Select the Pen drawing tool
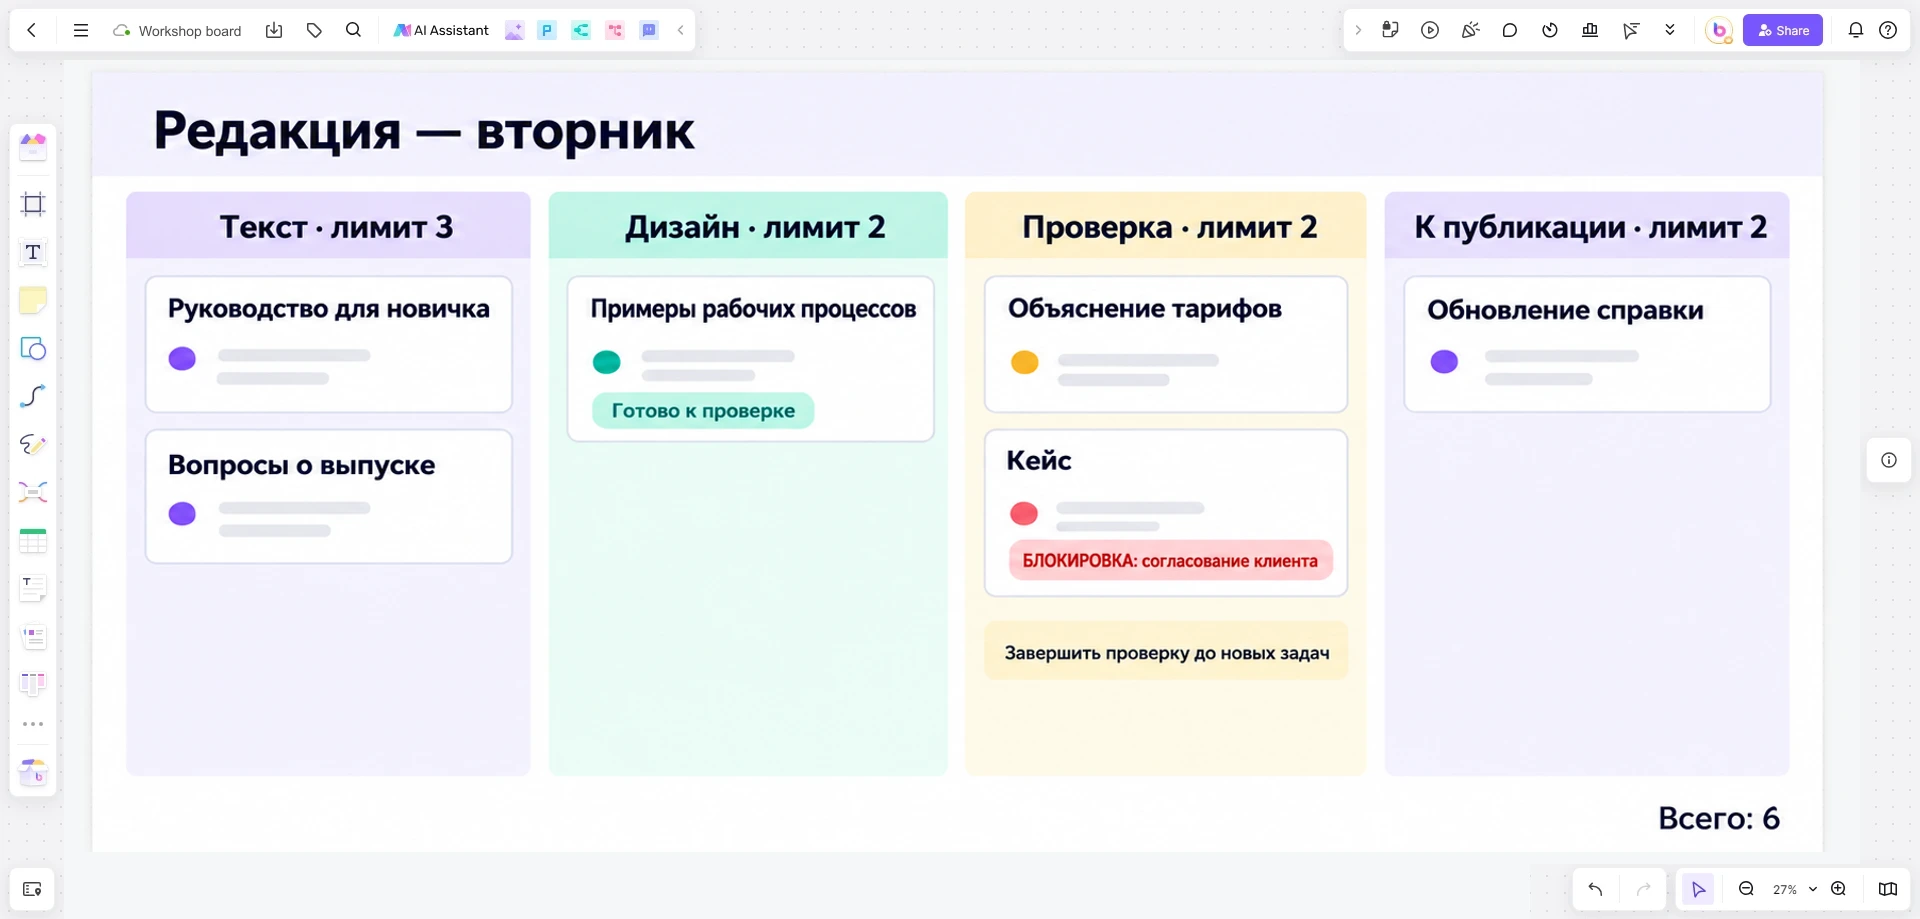 click(33, 444)
